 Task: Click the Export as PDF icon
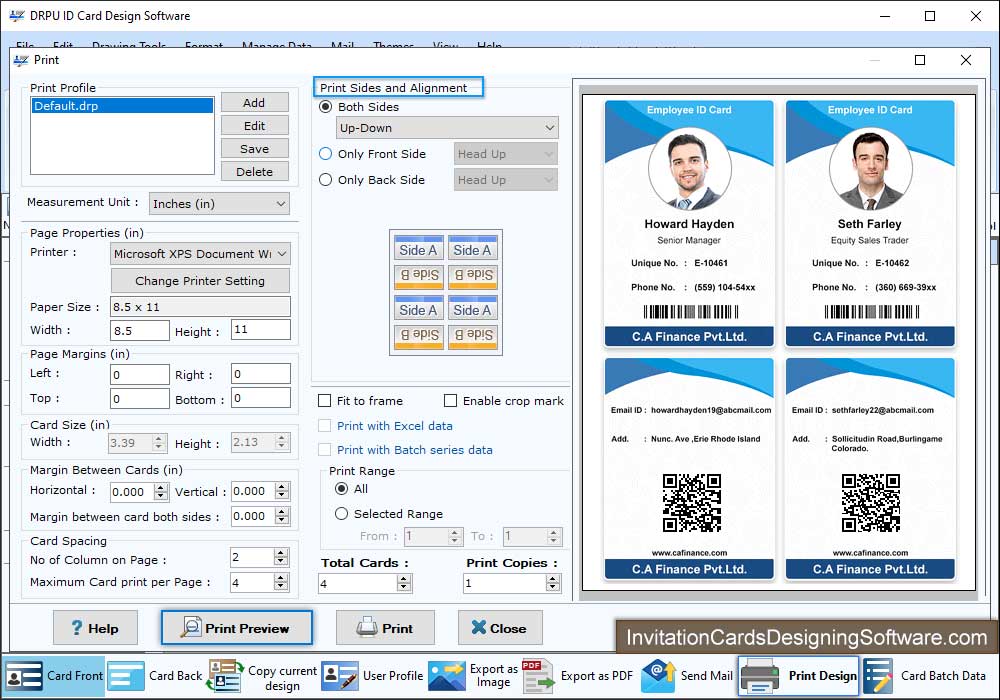pyautogui.click(x=538, y=676)
